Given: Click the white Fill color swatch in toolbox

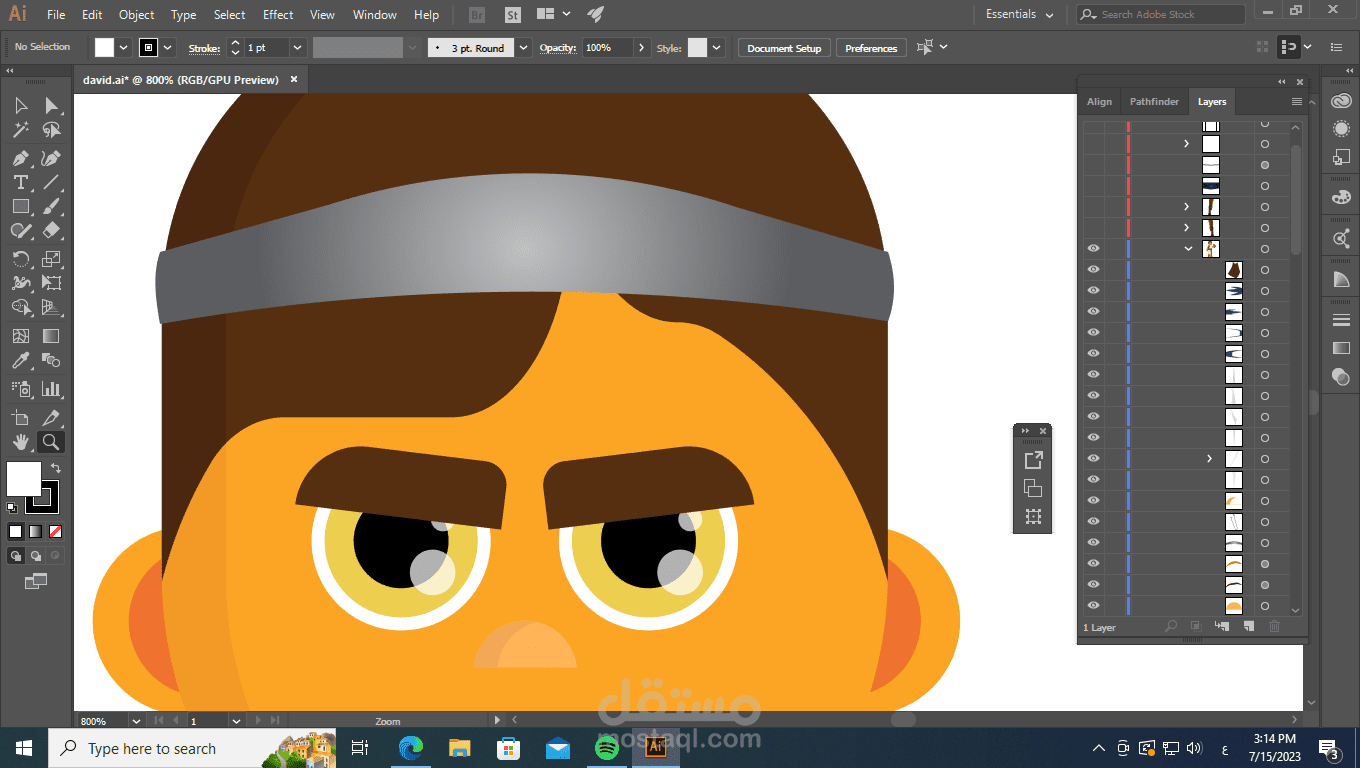Looking at the screenshot, I should pos(23,478).
